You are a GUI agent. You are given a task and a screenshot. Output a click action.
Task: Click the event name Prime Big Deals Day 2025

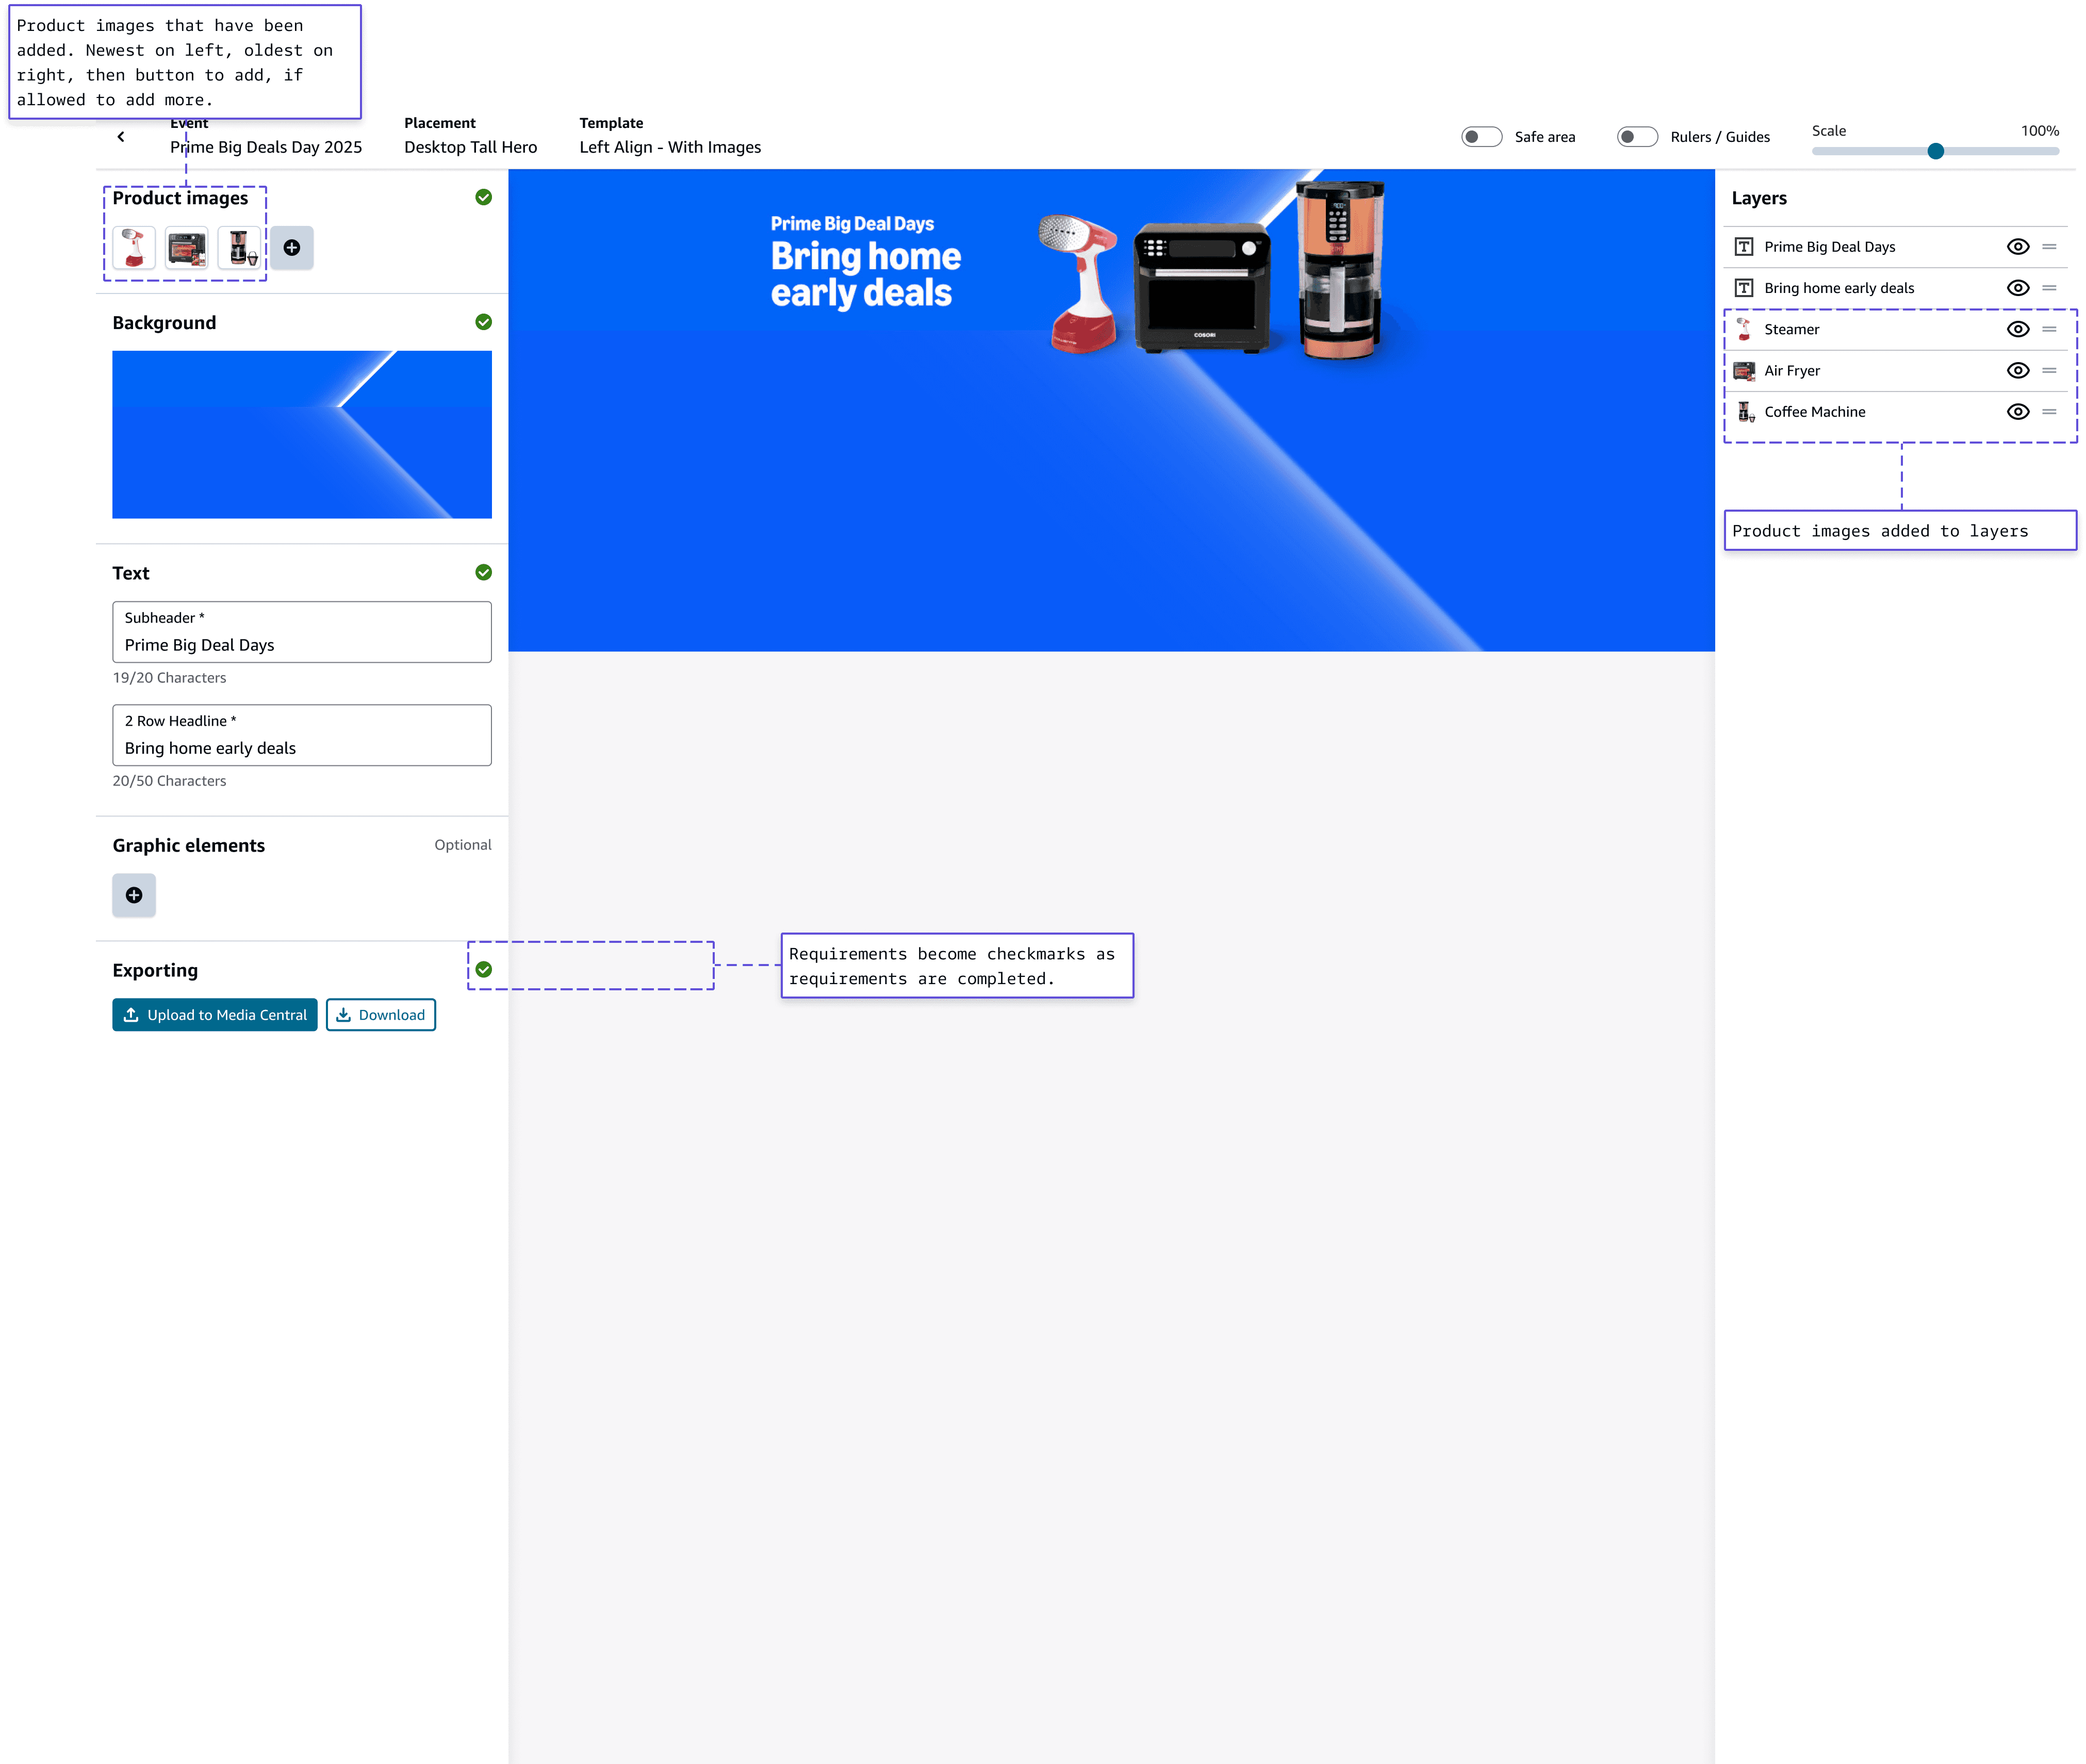click(x=266, y=147)
